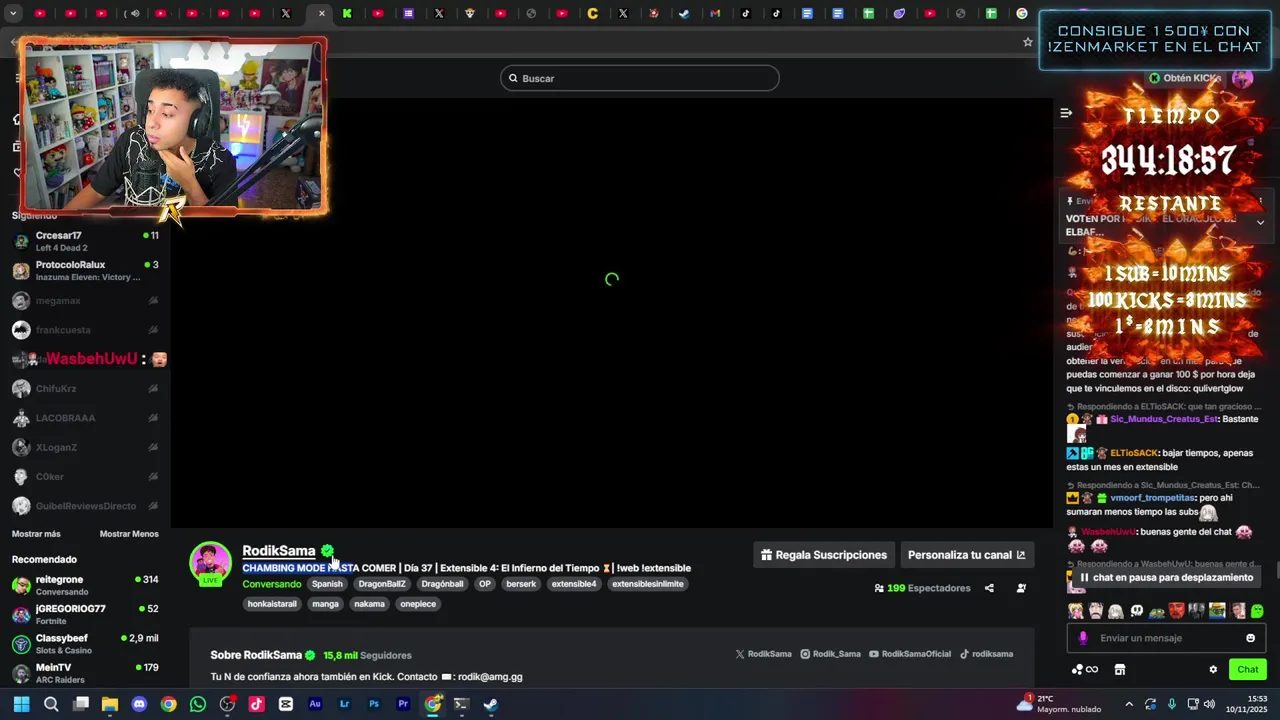This screenshot has height=720, width=1280.
Task: Close the current active browser tab
Action: coord(321,14)
